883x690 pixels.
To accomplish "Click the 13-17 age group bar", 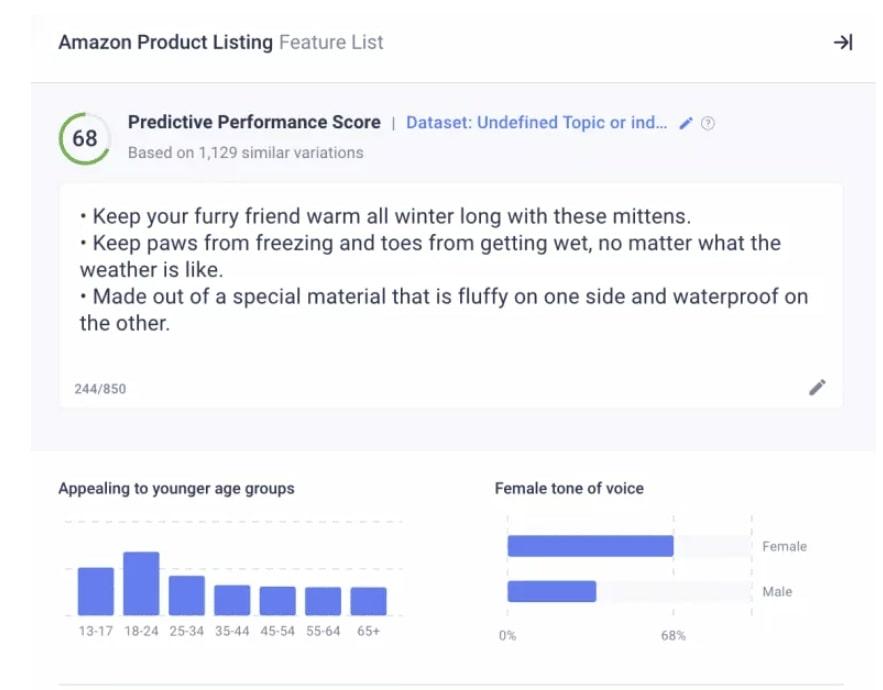I will pyautogui.click(x=96, y=591).
